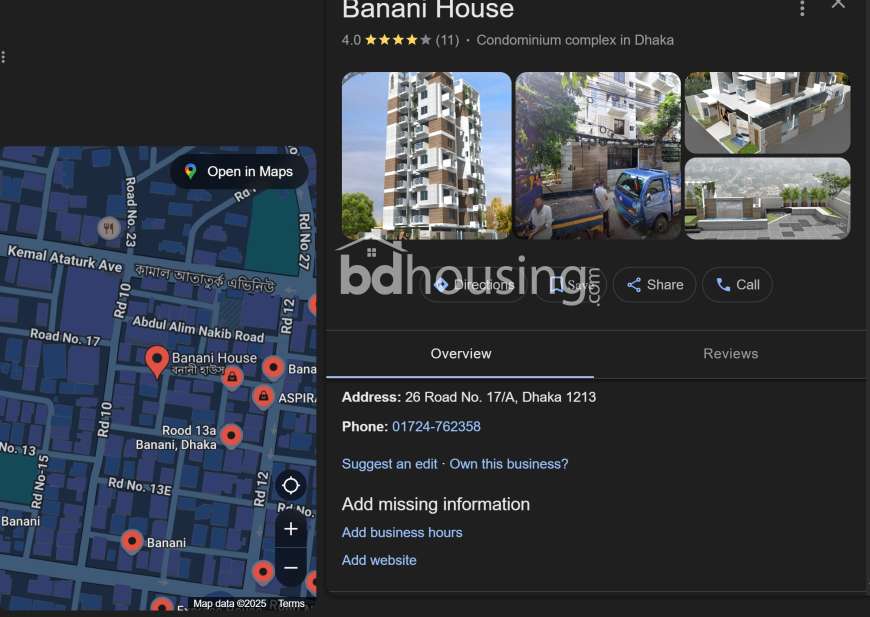The width and height of the screenshot is (870, 617).
Task: Center map with the my-location target icon
Action: click(291, 485)
